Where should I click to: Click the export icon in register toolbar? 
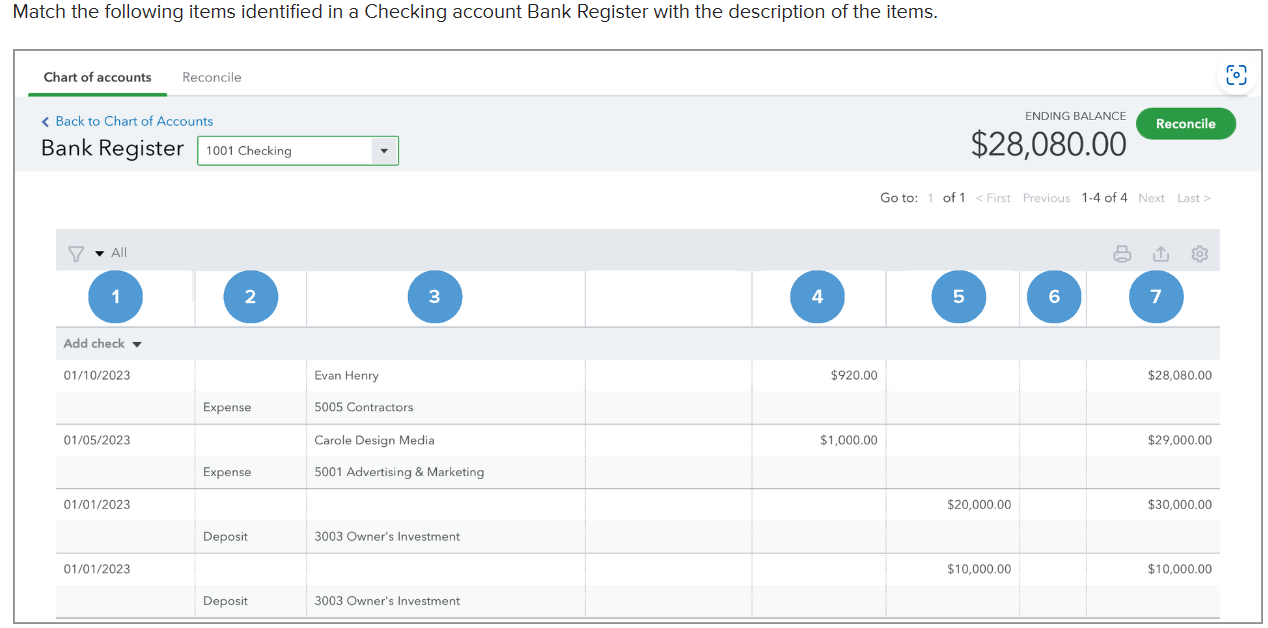tap(1162, 254)
